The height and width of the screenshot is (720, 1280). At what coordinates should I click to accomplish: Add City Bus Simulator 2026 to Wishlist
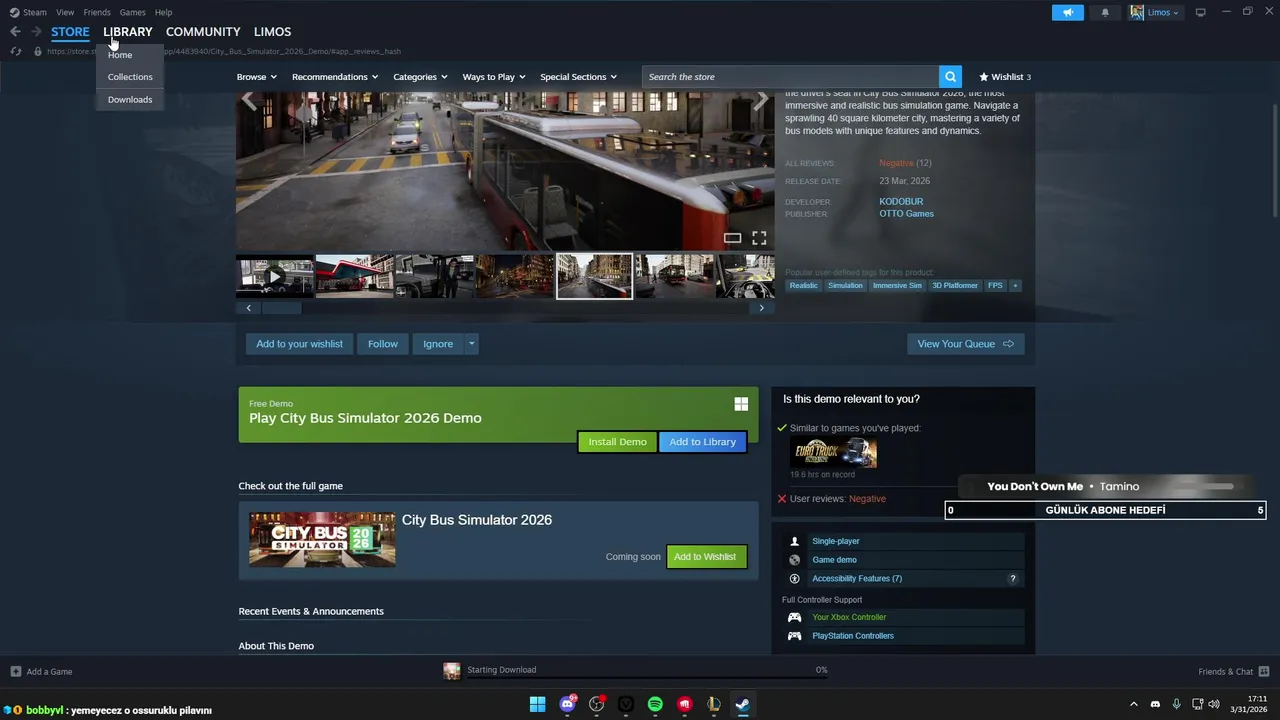click(x=705, y=557)
